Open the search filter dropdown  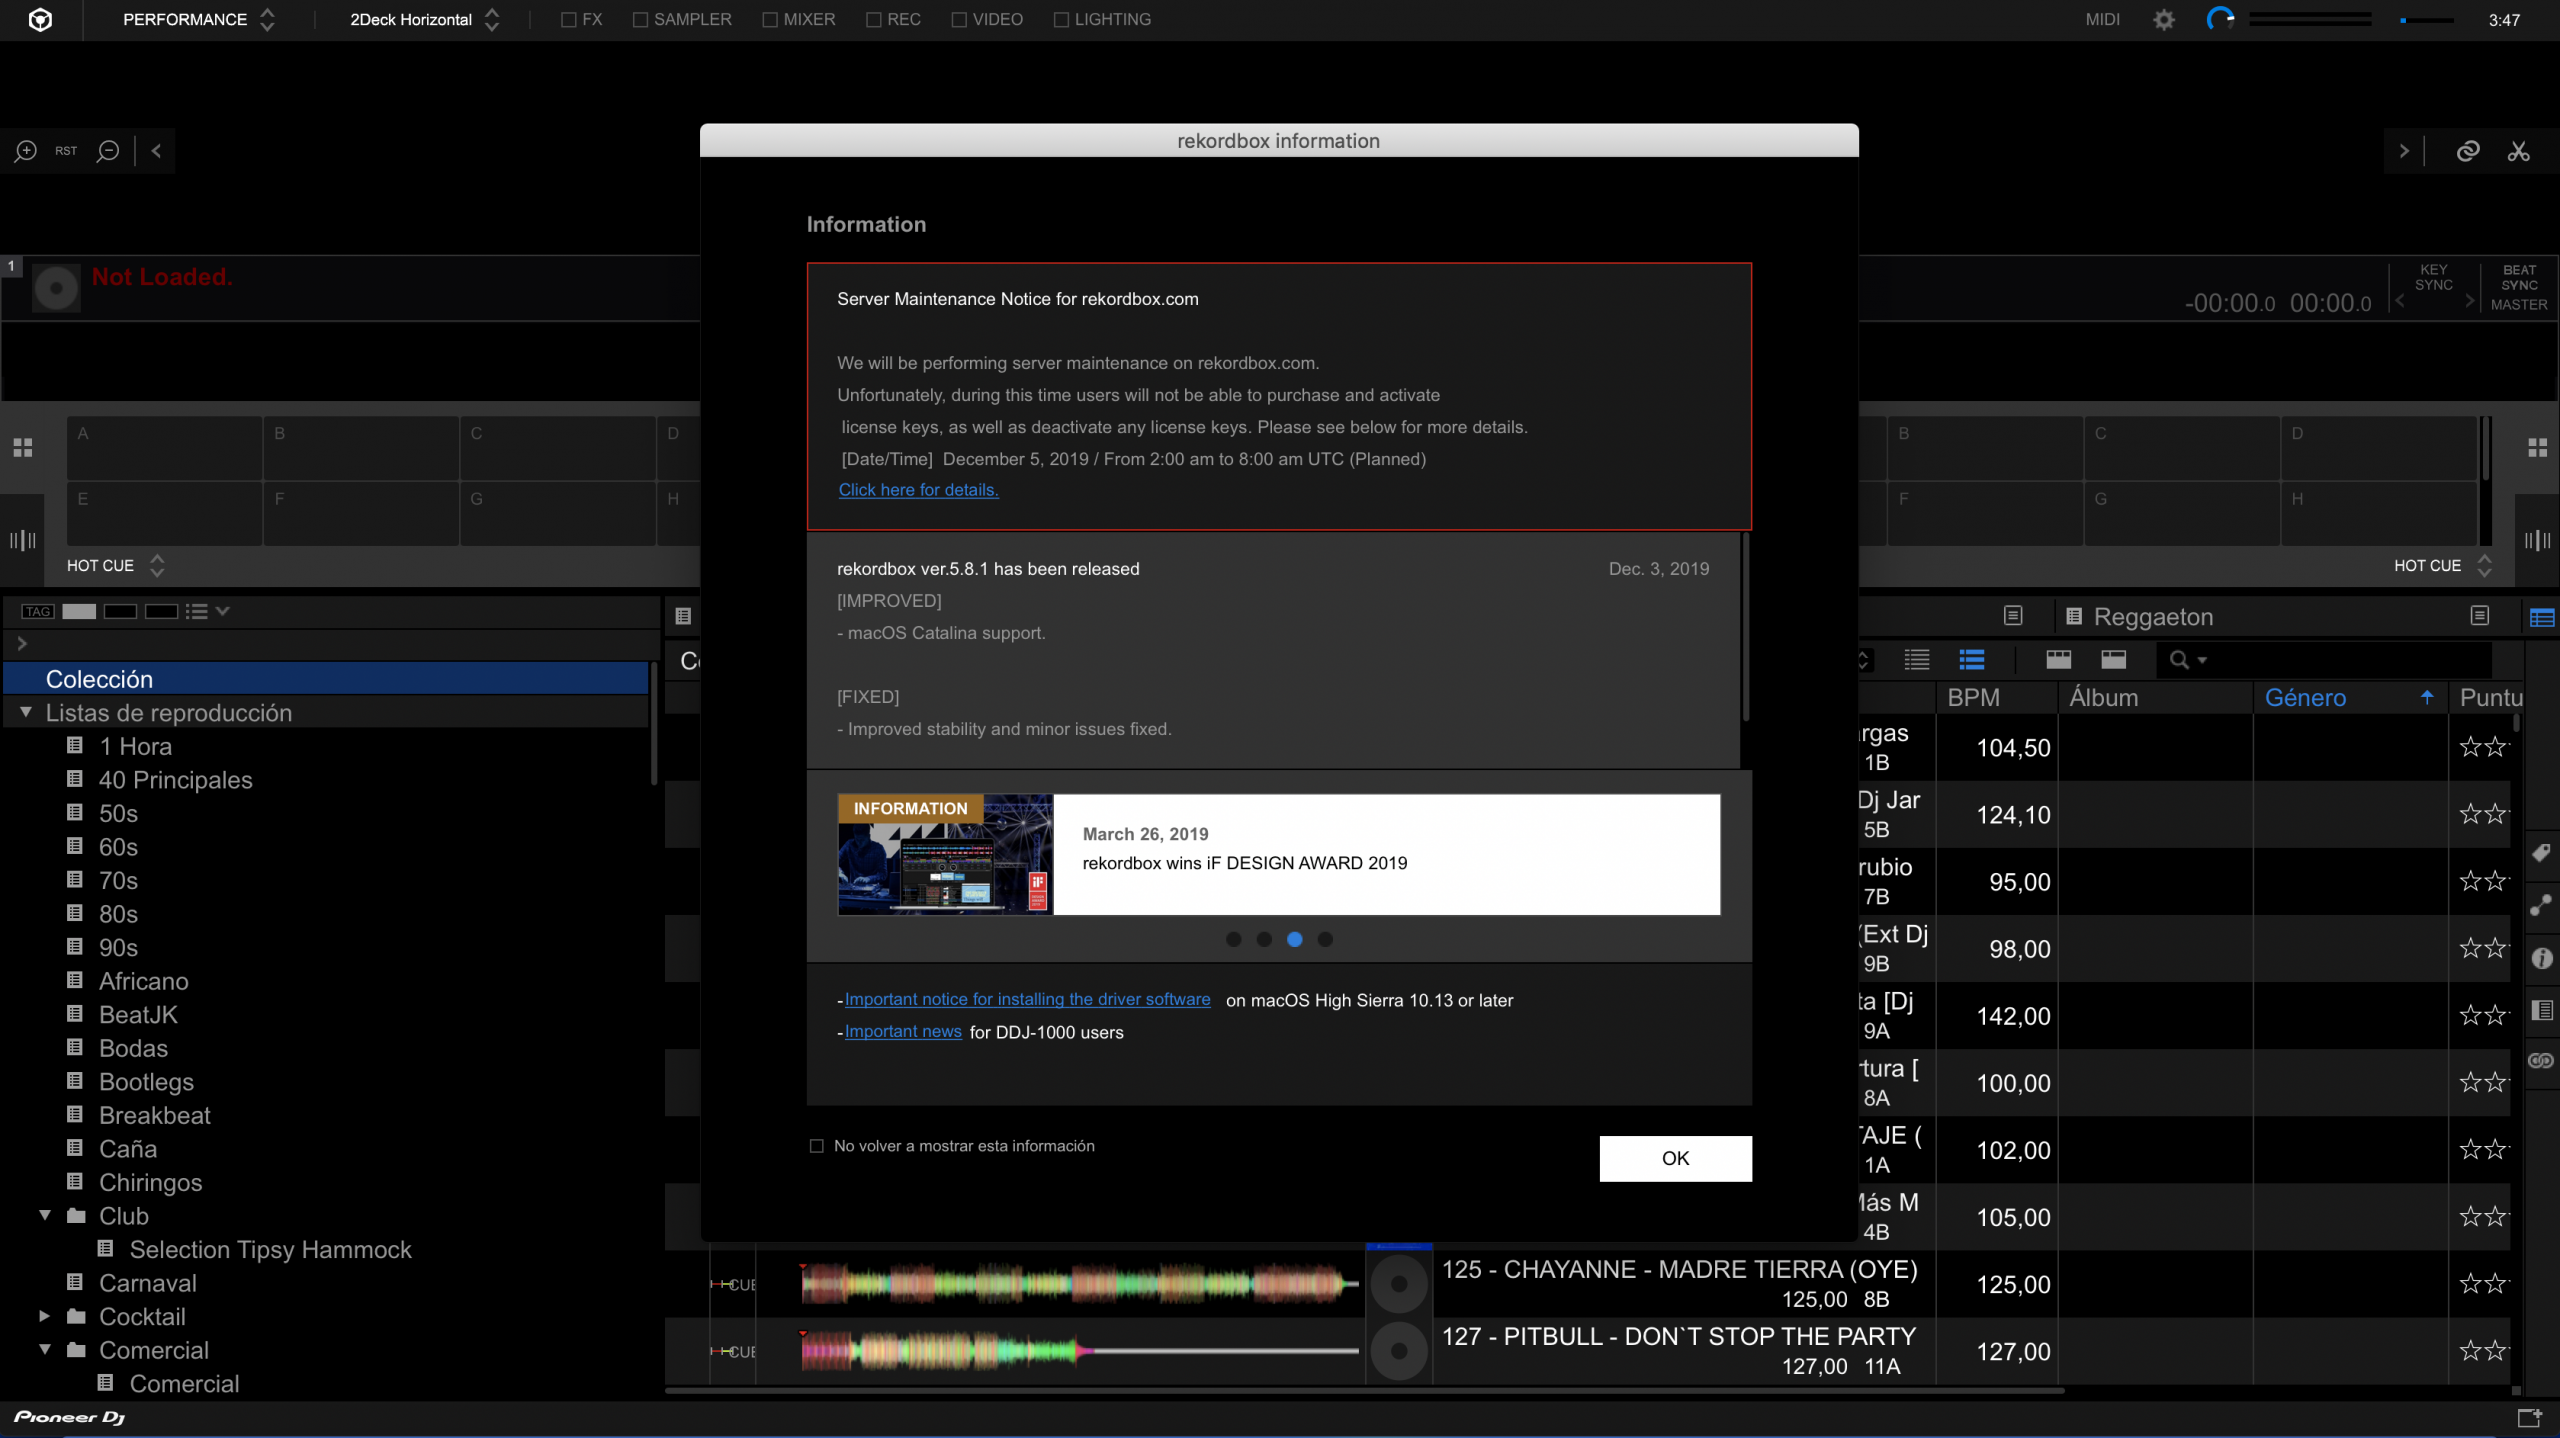2187,659
